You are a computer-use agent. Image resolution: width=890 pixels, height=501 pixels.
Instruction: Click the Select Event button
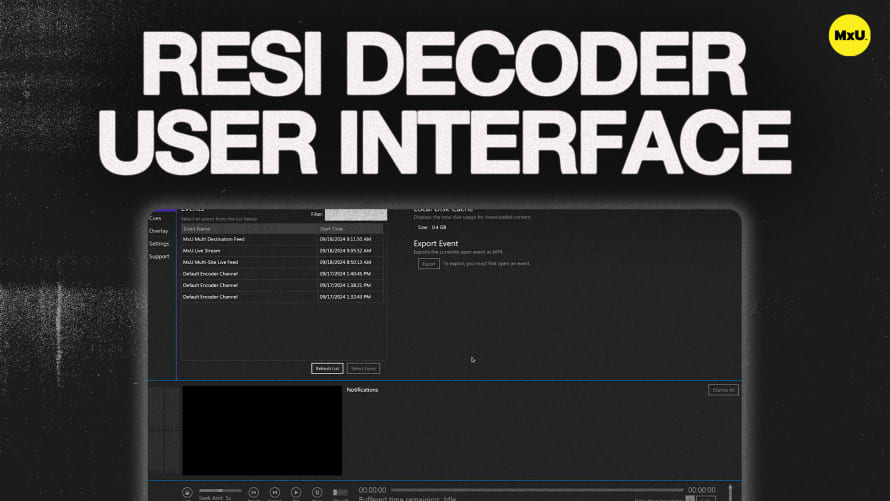coord(363,368)
